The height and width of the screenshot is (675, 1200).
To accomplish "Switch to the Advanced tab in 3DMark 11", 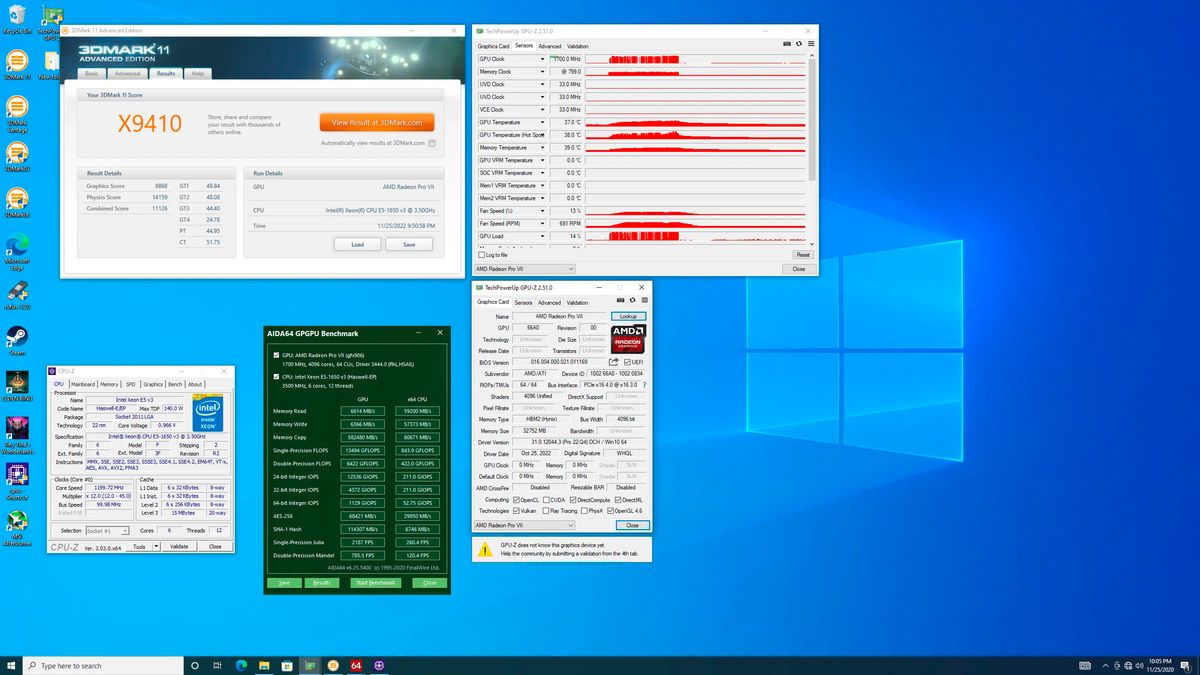I will click(x=128, y=73).
